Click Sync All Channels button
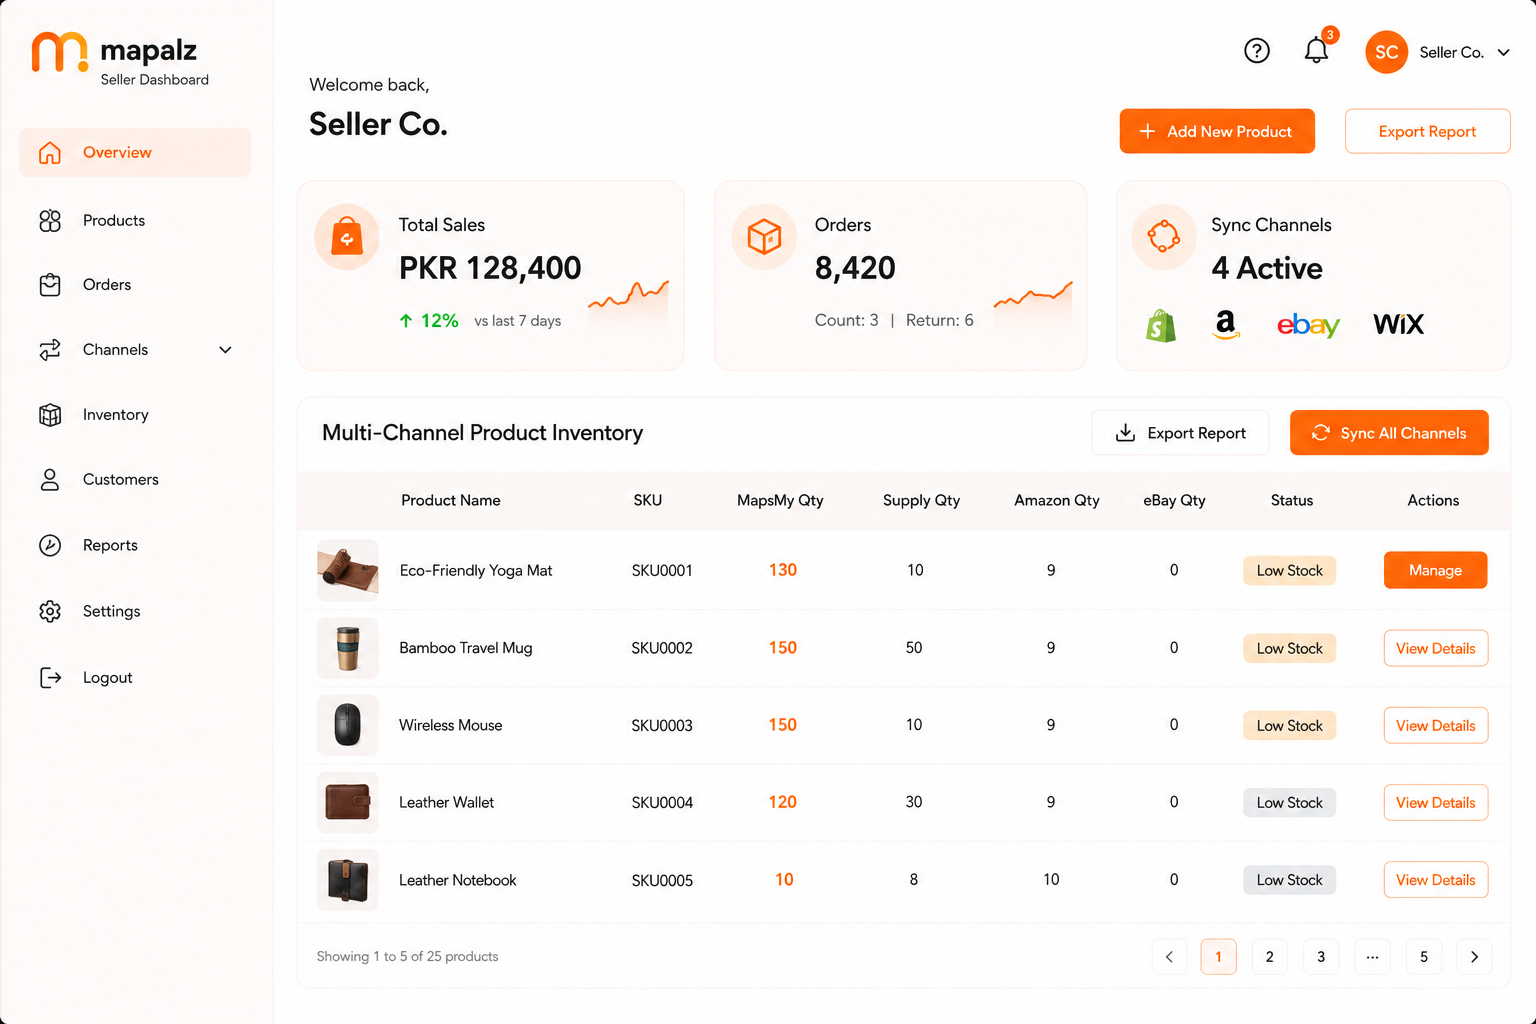 pyautogui.click(x=1389, y=433)
